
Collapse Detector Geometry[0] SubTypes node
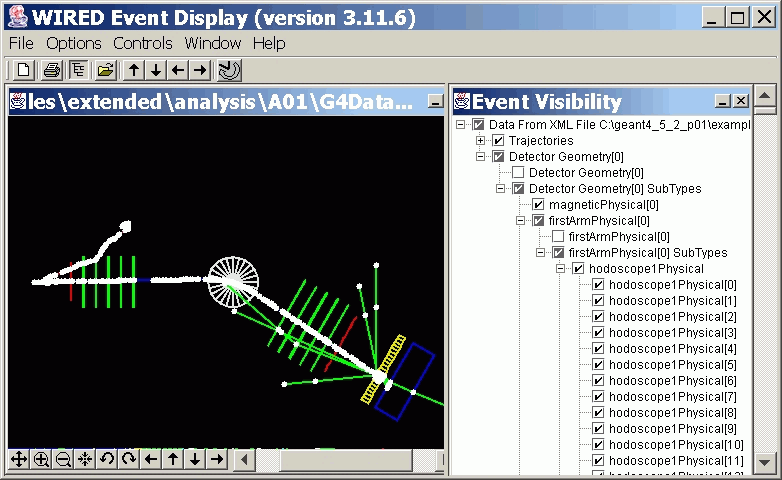tap(501, 189)
